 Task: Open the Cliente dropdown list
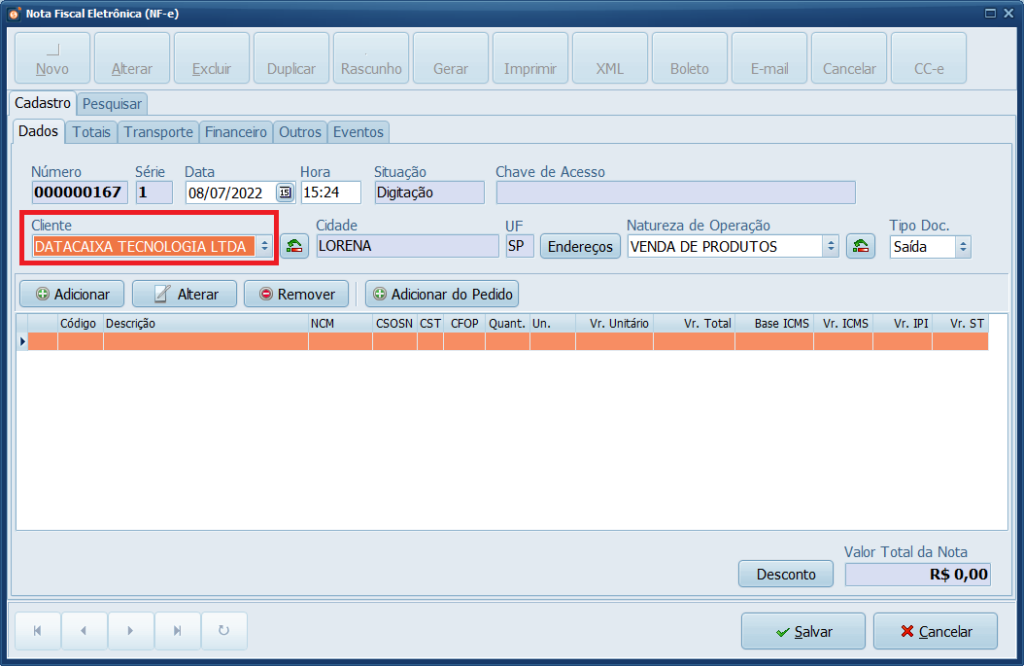(x=265, y=246)
